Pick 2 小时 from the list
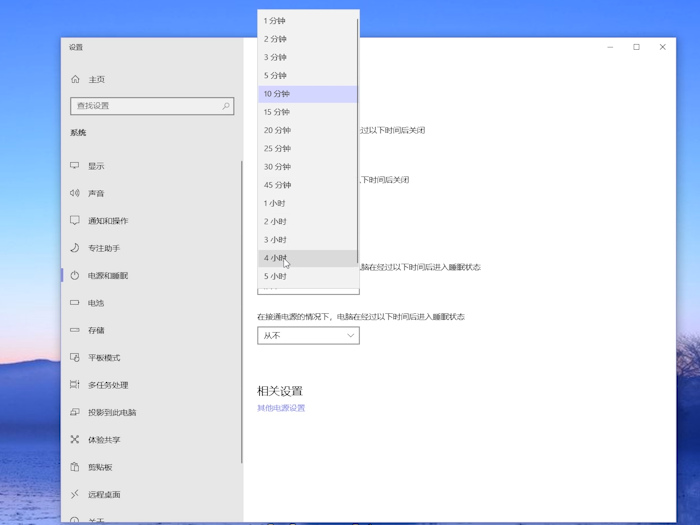This screenshot has width=700, height=525. click(308, 222)
